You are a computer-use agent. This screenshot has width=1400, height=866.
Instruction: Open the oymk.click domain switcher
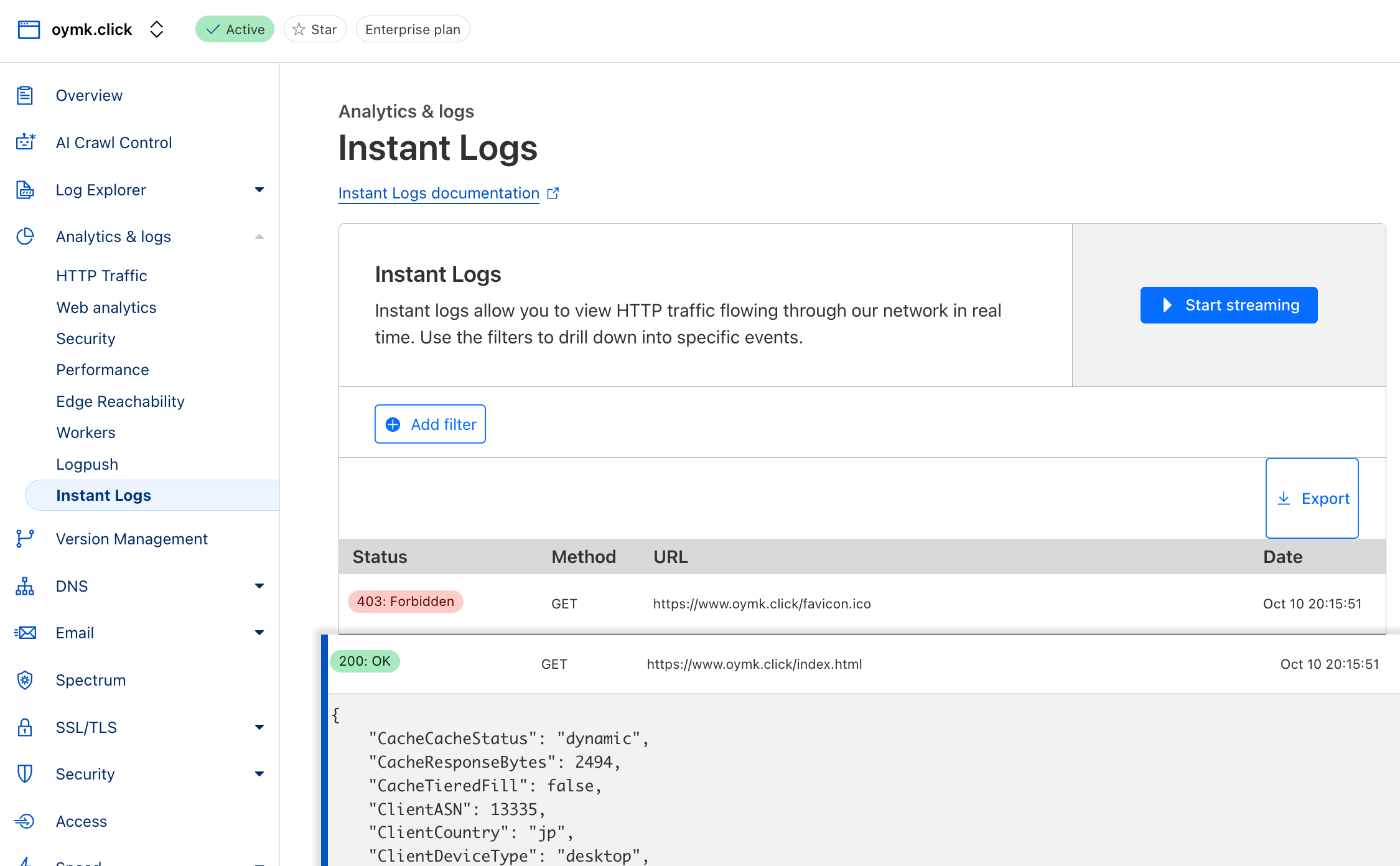(156, 30)
